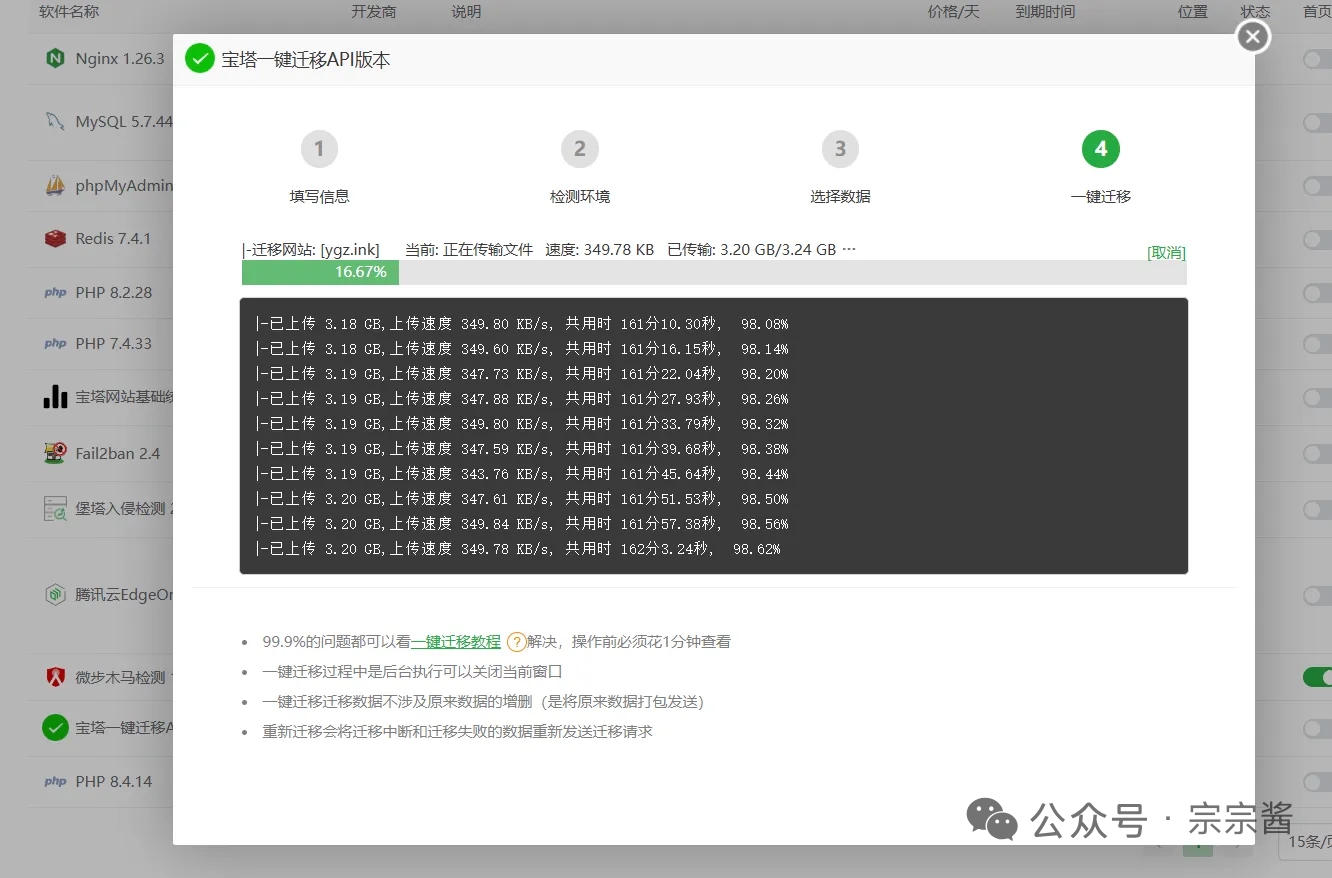This screenshot has height=878, width=1332.
Task: Open the 15条/页 page size dropdown
Action: 1305,842
